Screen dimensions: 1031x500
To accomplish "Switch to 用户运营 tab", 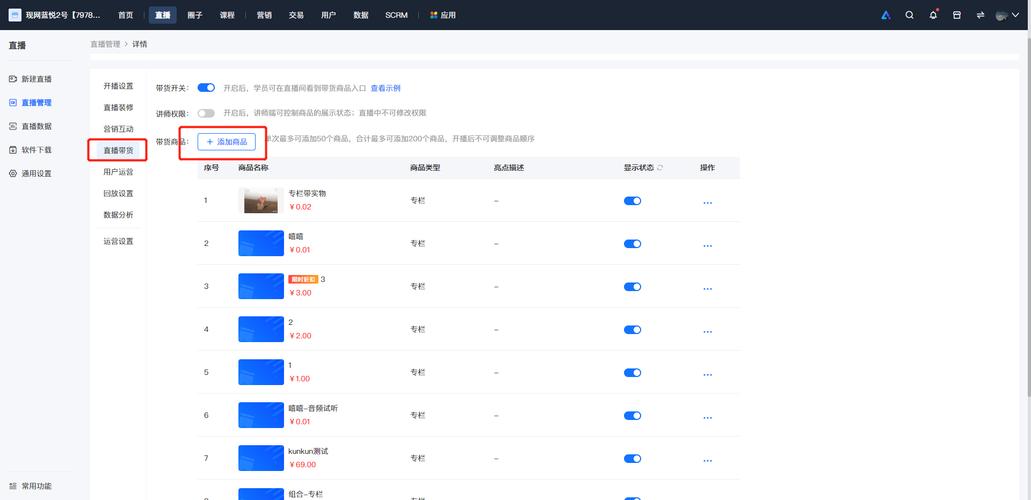I will click(118, 172).
